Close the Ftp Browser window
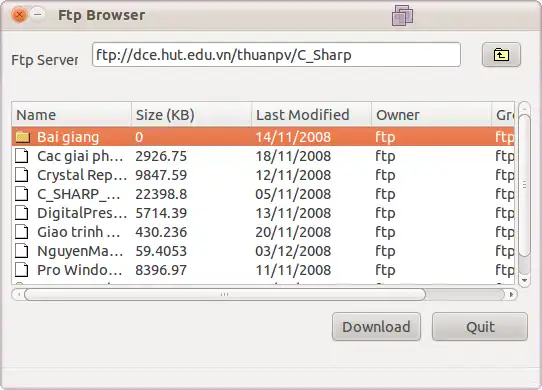The width and height of the screenshot is (542, 390). coord(19,15)
